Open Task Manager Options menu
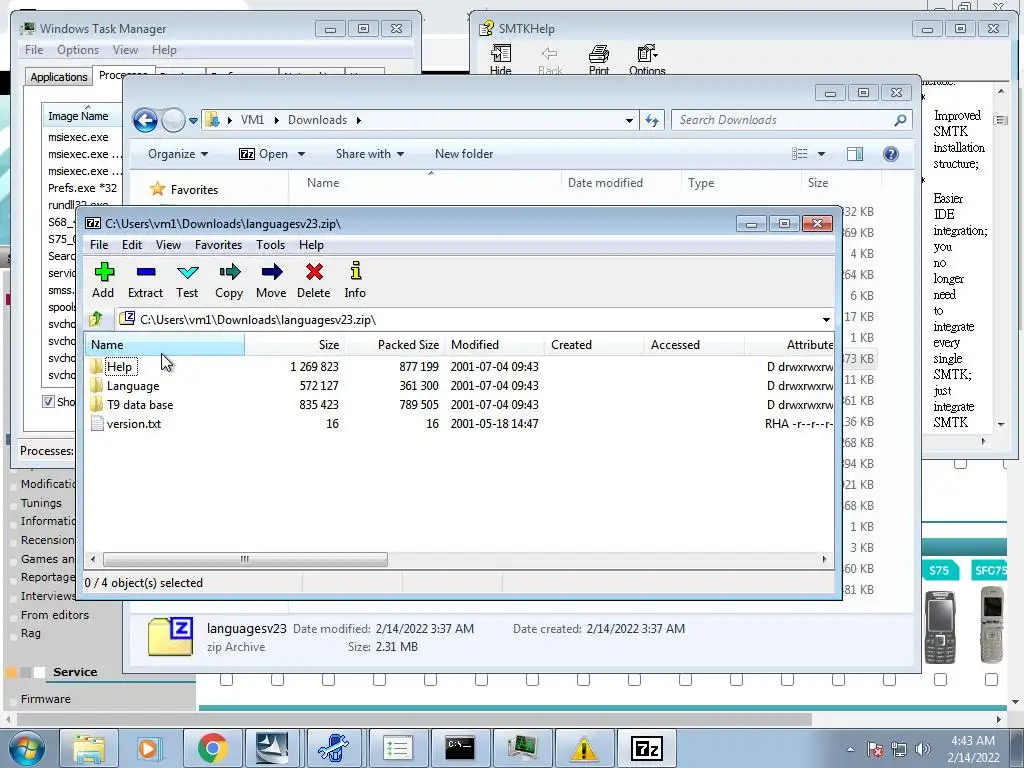The height and width of the screenshot is (768, 1024). 78,50
